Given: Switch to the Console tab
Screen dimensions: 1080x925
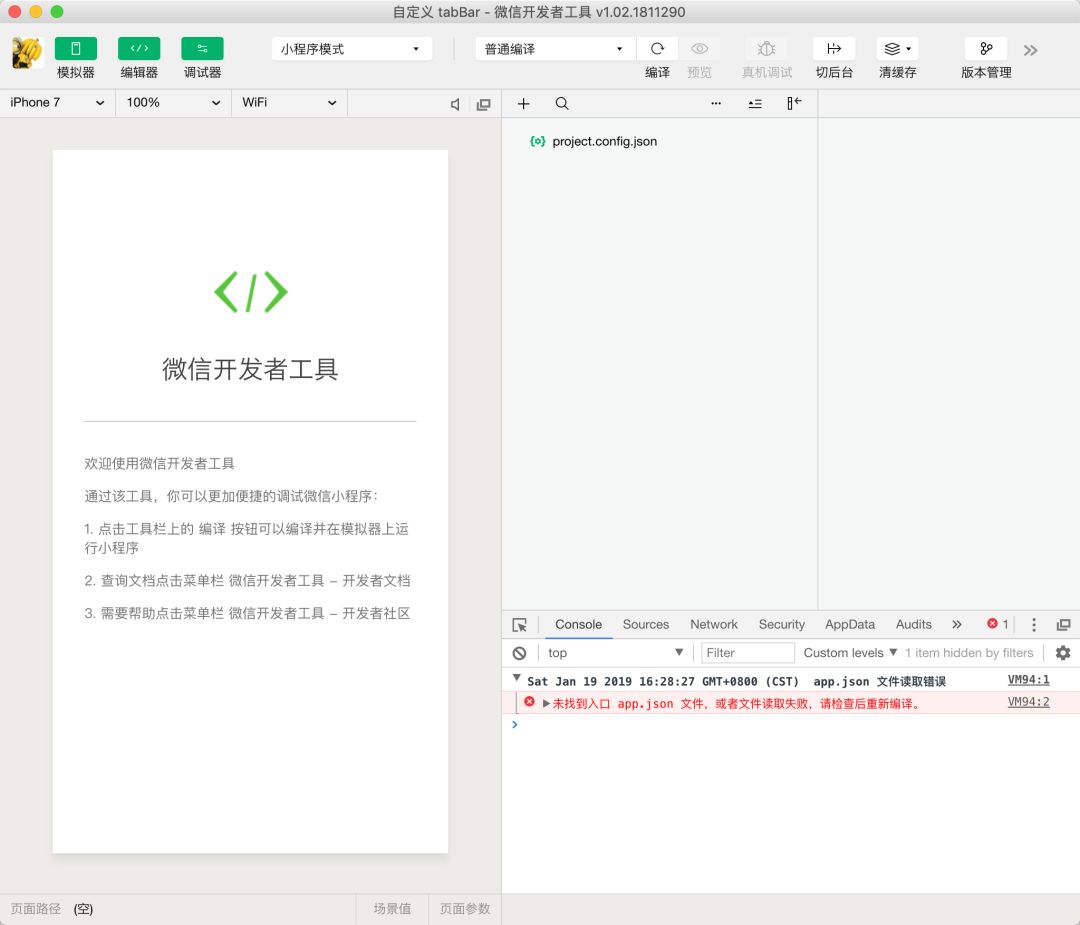Looking at the screenshot, I should (x=579, y=624).
